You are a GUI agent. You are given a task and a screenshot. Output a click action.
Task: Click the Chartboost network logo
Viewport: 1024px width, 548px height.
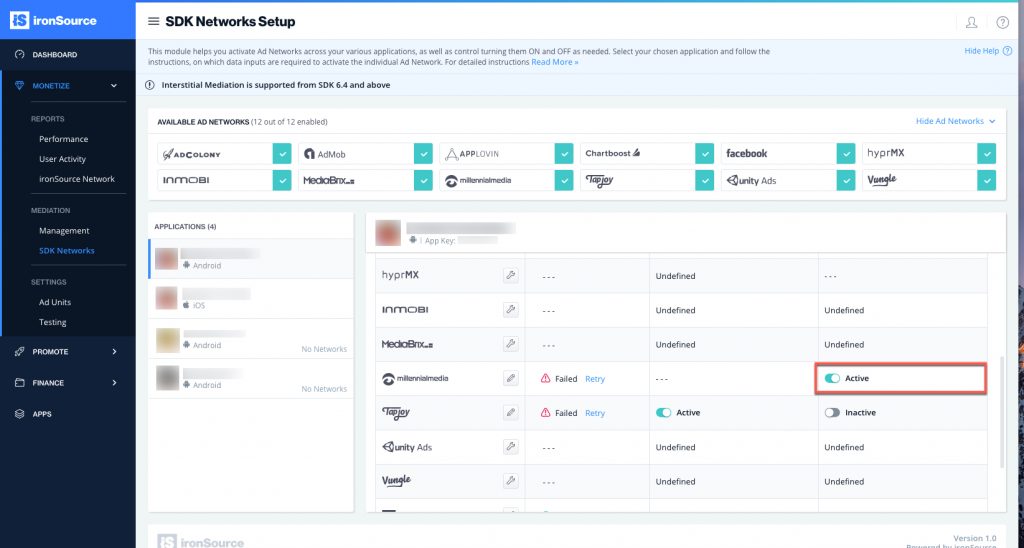pyautogui.click(x=613, y=153)
